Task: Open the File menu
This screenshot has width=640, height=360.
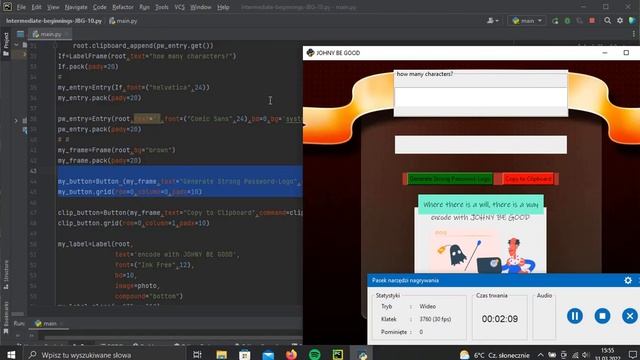Action: click(x=21, y=7)
